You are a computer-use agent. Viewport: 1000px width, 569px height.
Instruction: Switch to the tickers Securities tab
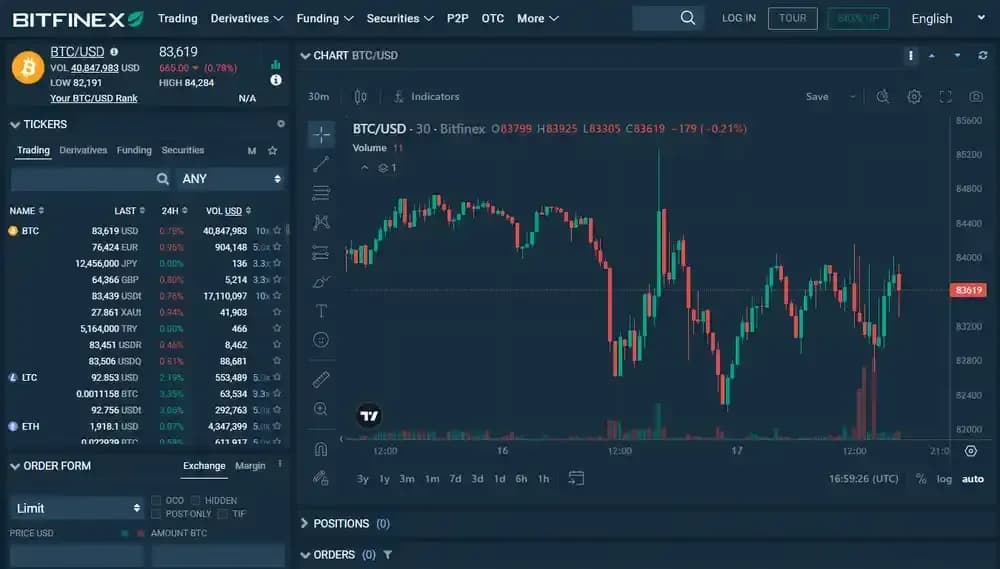pyautogui.click(x=182, y=150)
